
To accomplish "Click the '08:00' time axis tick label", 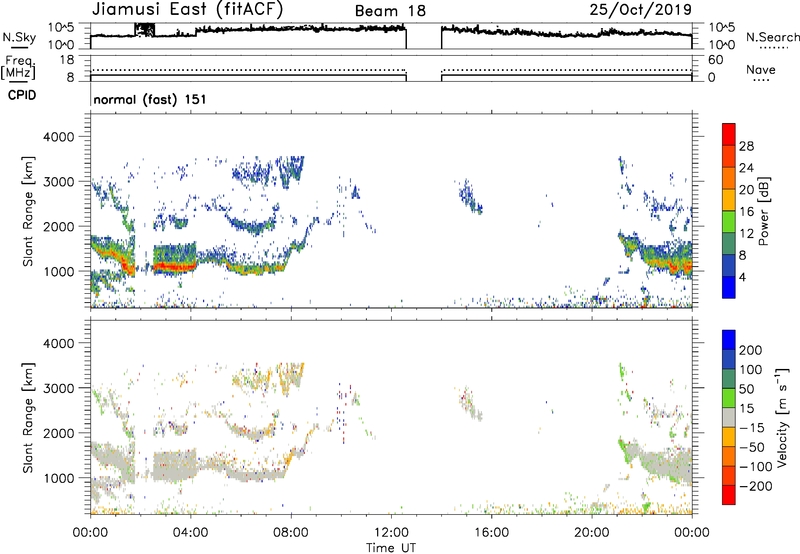I will pos(290,533).
